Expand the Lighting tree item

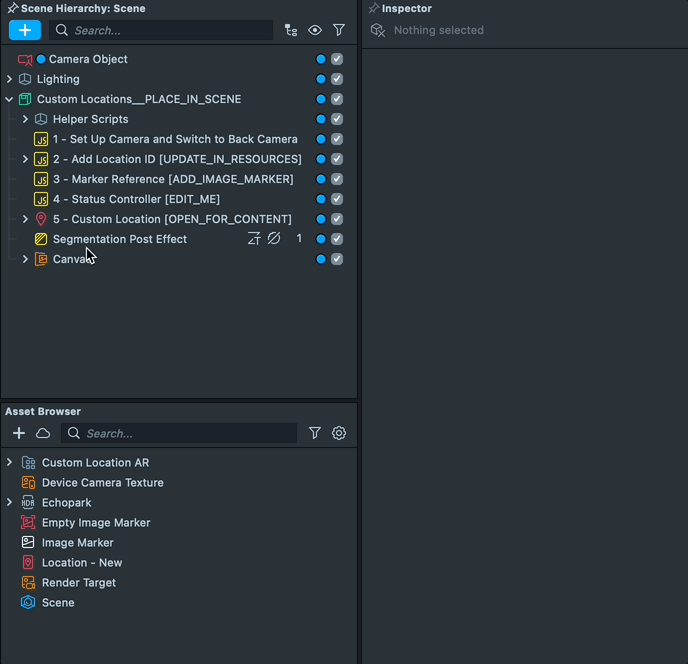pyautogui.click(x=9, y=79)
